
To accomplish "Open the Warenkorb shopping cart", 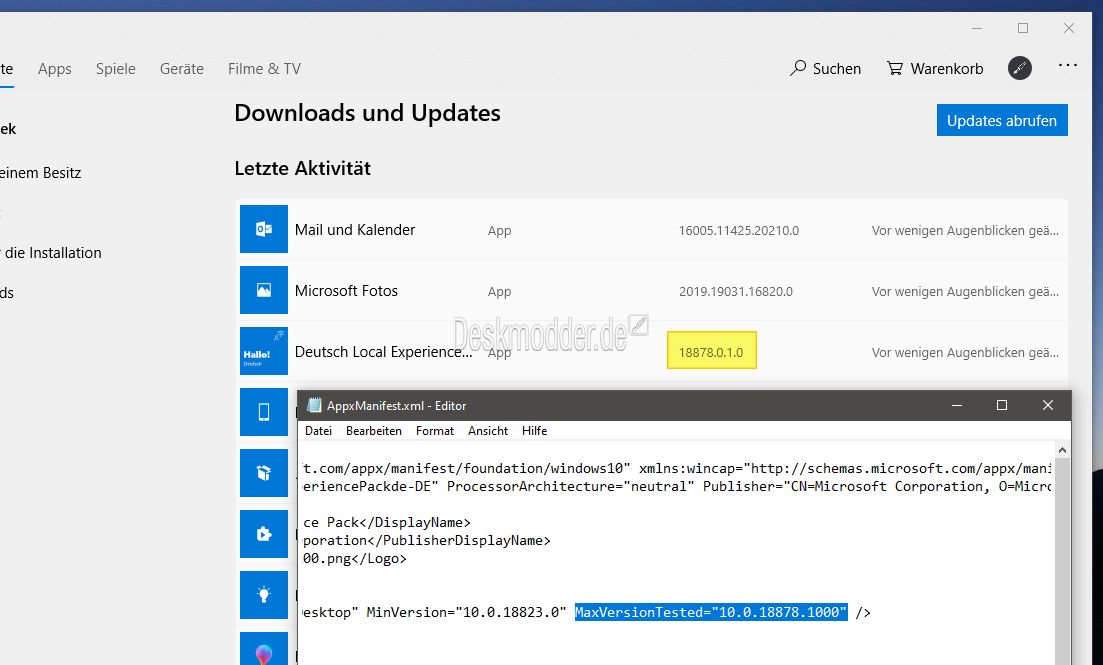I will click(x=935, y=69).
